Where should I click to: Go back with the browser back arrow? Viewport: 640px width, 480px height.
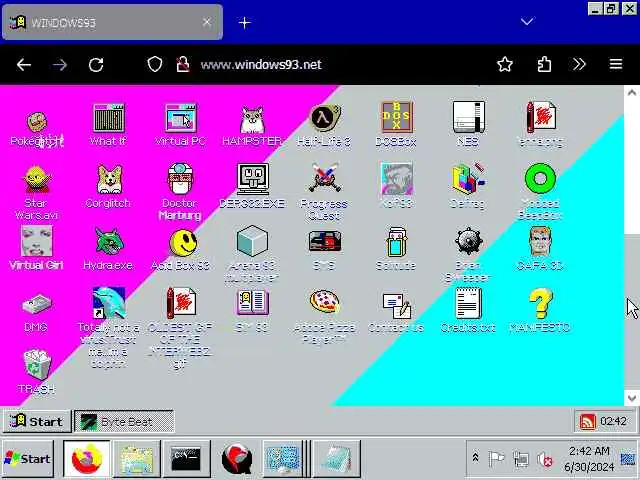click(x=24, y=64)
